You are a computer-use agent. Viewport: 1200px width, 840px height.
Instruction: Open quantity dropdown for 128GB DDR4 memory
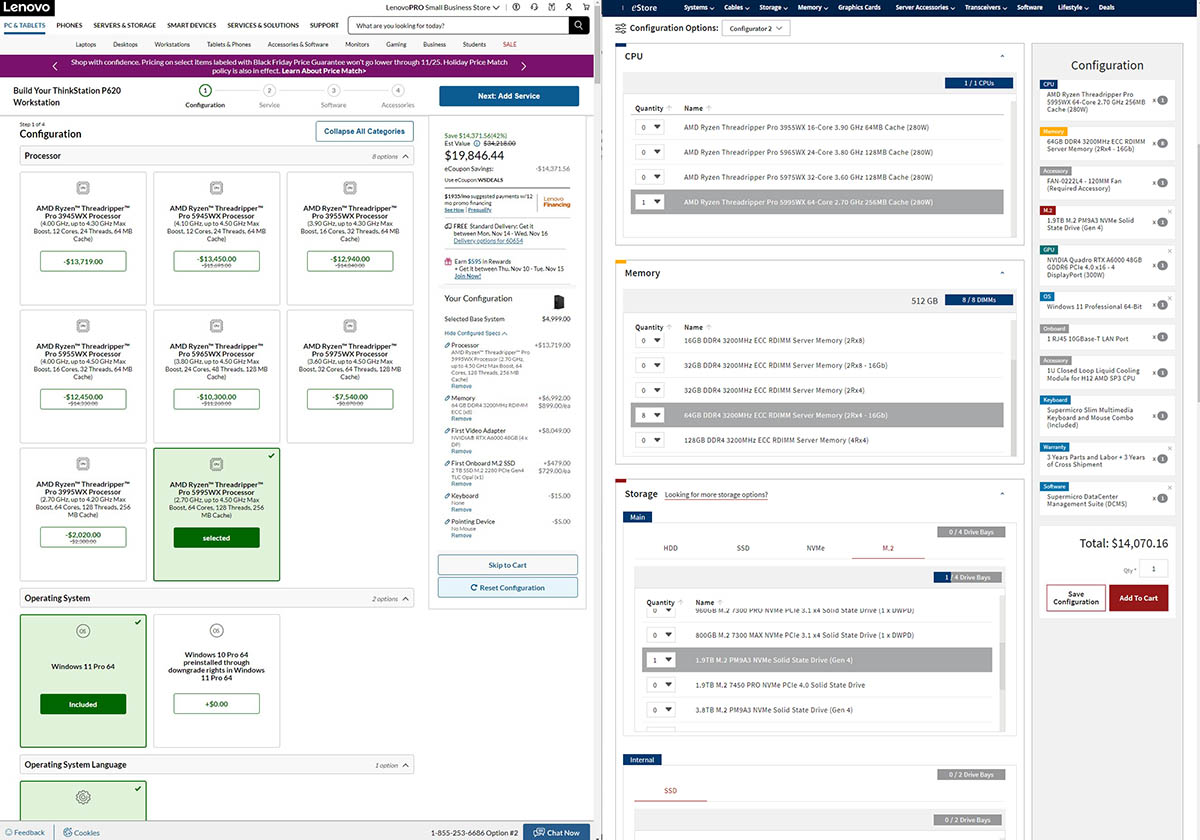pyautogui.click(x=650, y=440)
